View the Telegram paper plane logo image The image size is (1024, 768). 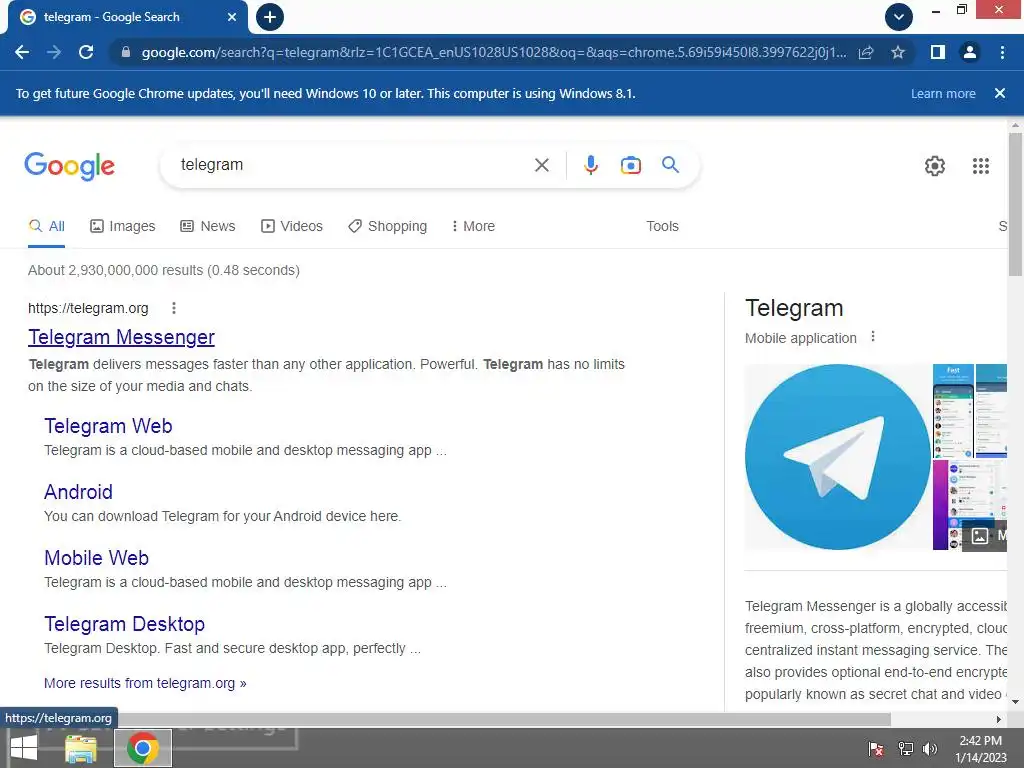pos(837,456)
